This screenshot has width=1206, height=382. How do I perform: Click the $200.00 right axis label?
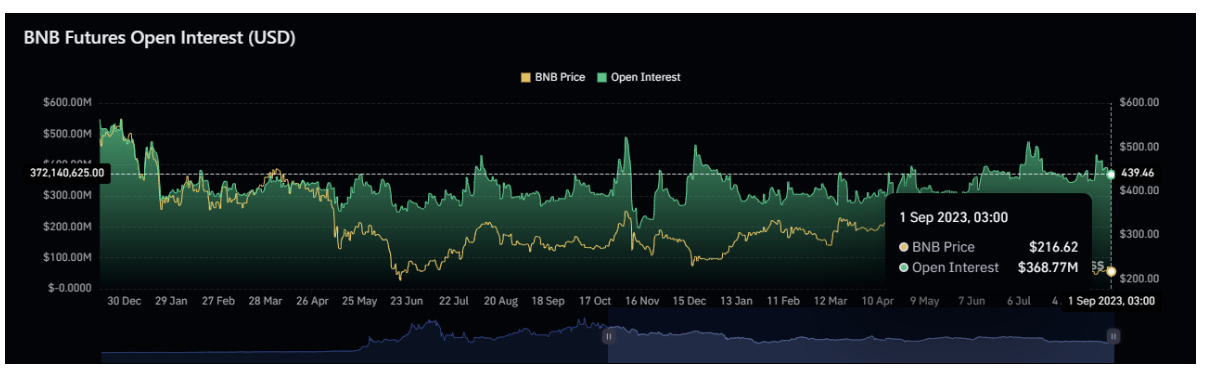click(1139, 278)
